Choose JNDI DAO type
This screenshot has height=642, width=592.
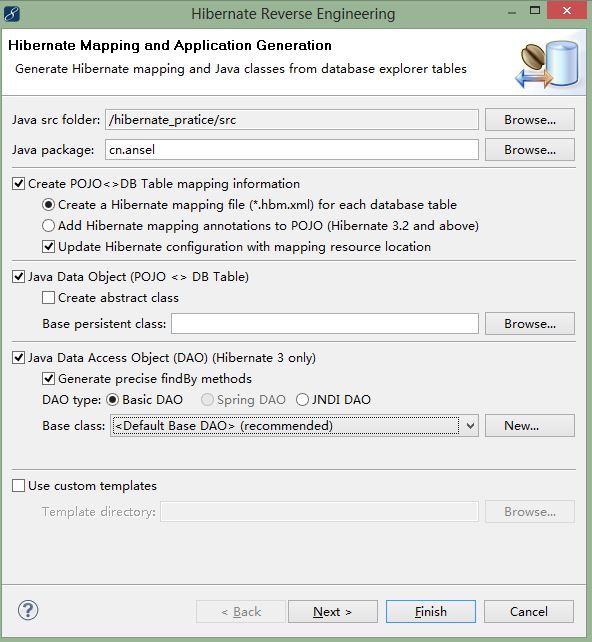302,400
